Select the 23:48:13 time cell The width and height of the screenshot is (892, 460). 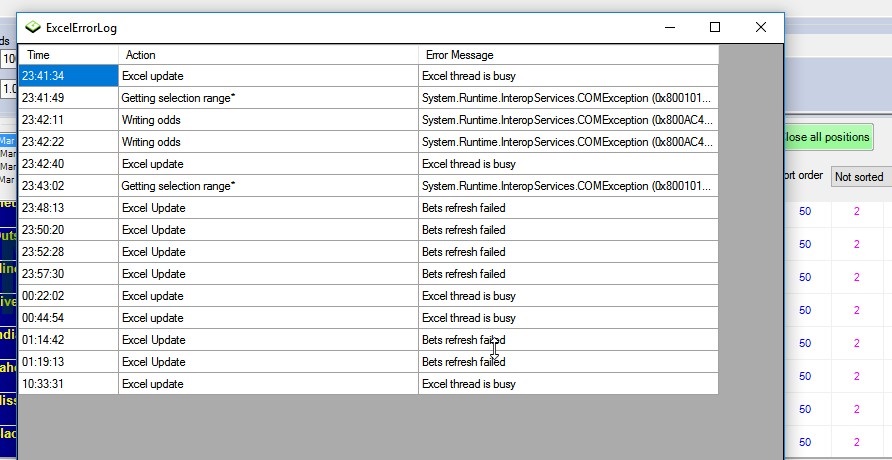point(68,208)
